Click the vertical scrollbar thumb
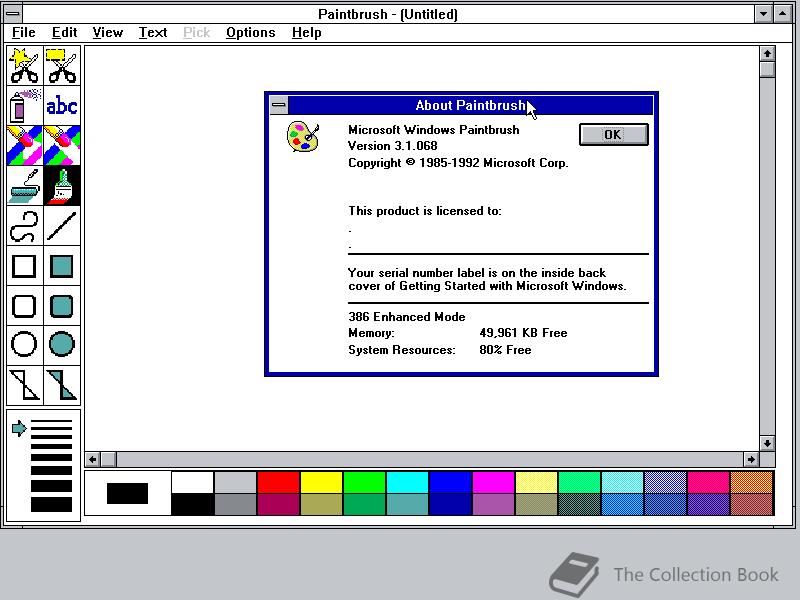 pos(767,69)
